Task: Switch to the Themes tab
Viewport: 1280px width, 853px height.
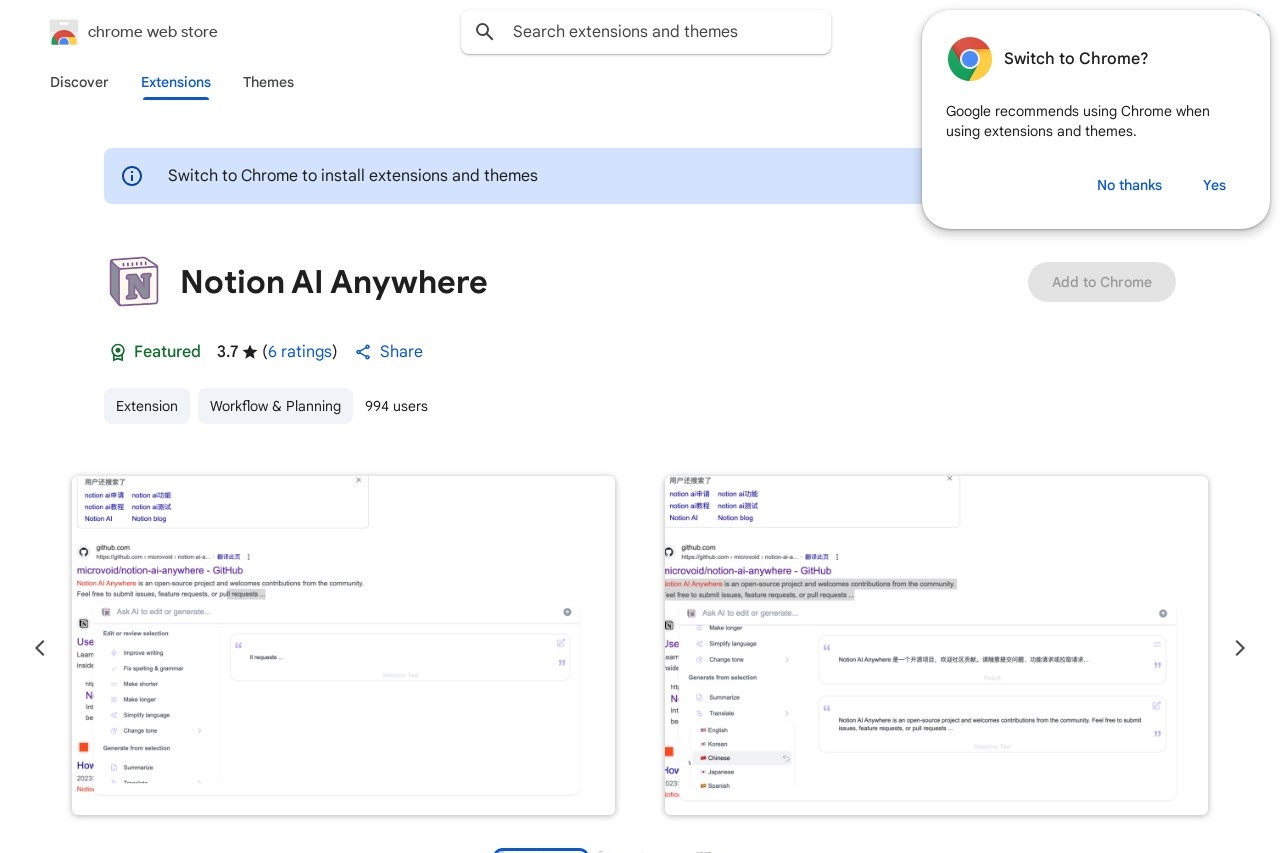Action: (x=268, y=82)
